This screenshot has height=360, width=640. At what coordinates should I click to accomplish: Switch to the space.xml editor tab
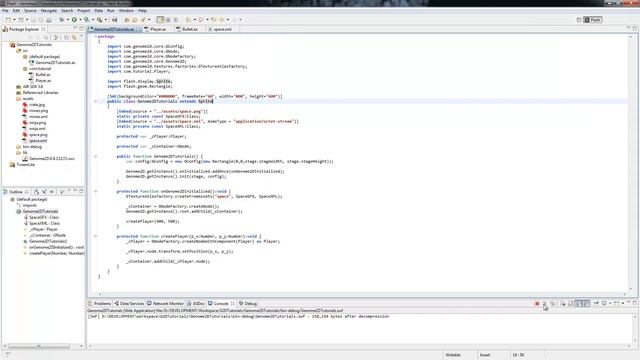222,29
